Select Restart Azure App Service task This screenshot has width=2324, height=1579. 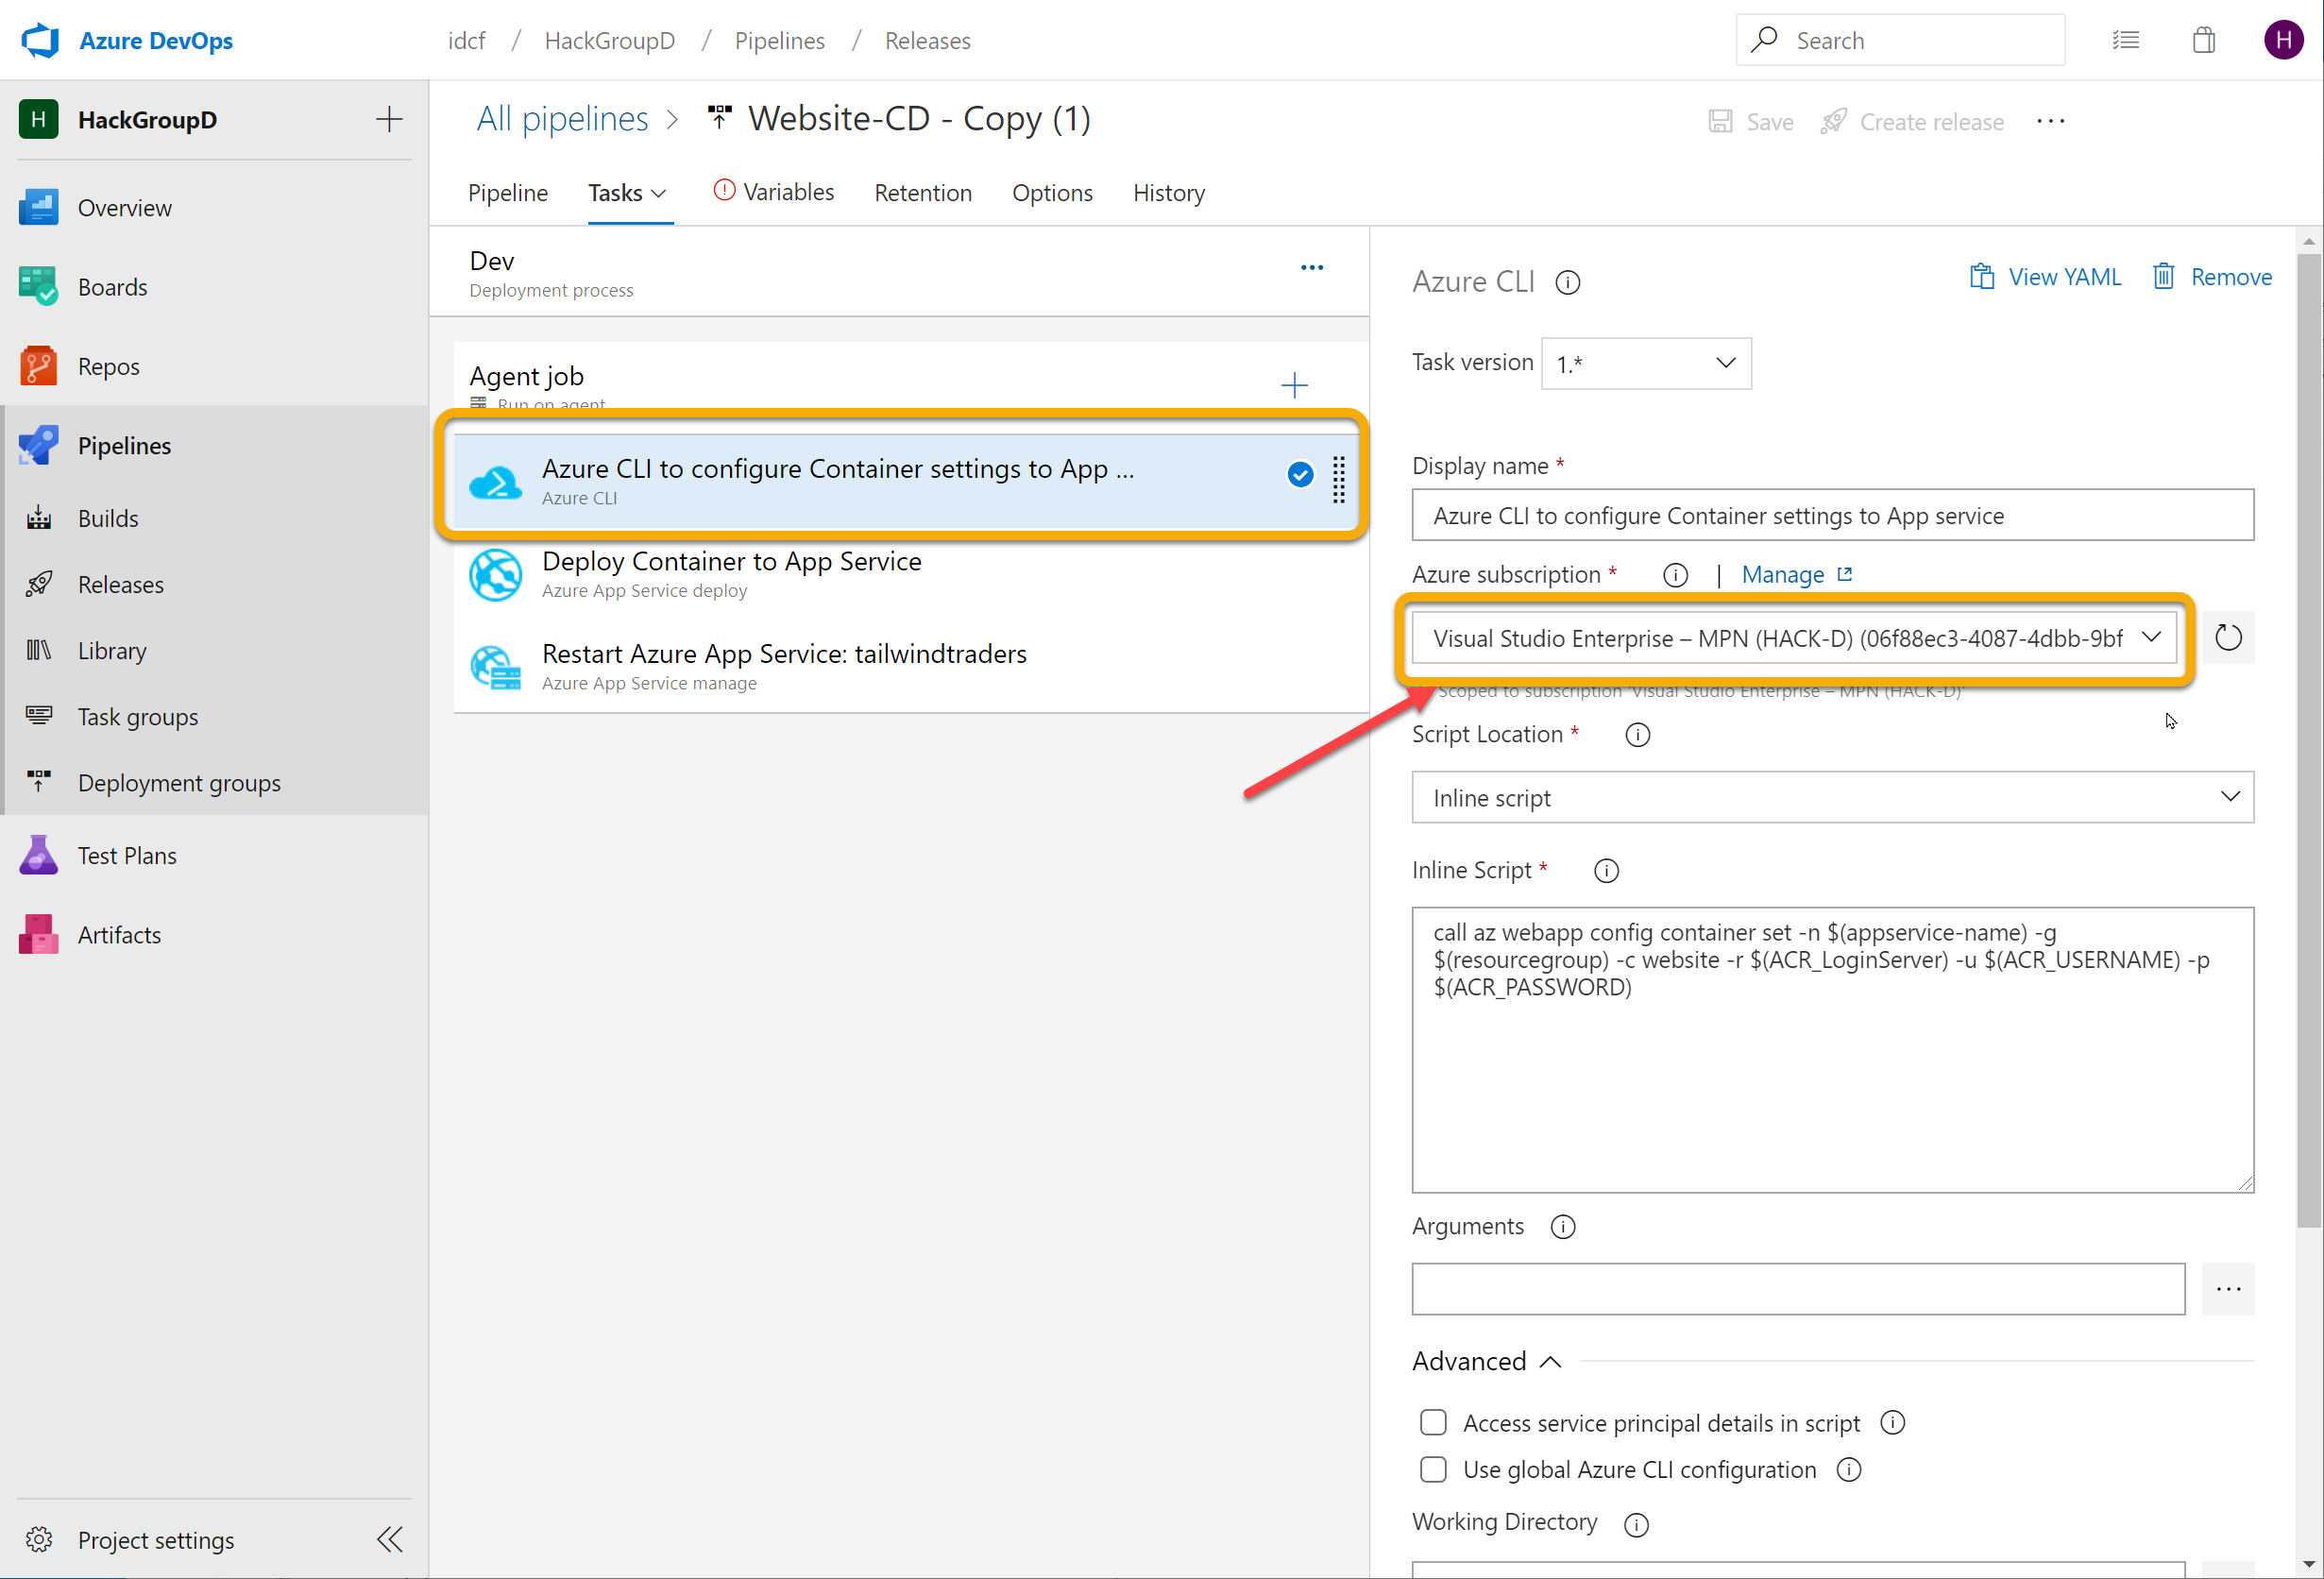click(910, 666)
